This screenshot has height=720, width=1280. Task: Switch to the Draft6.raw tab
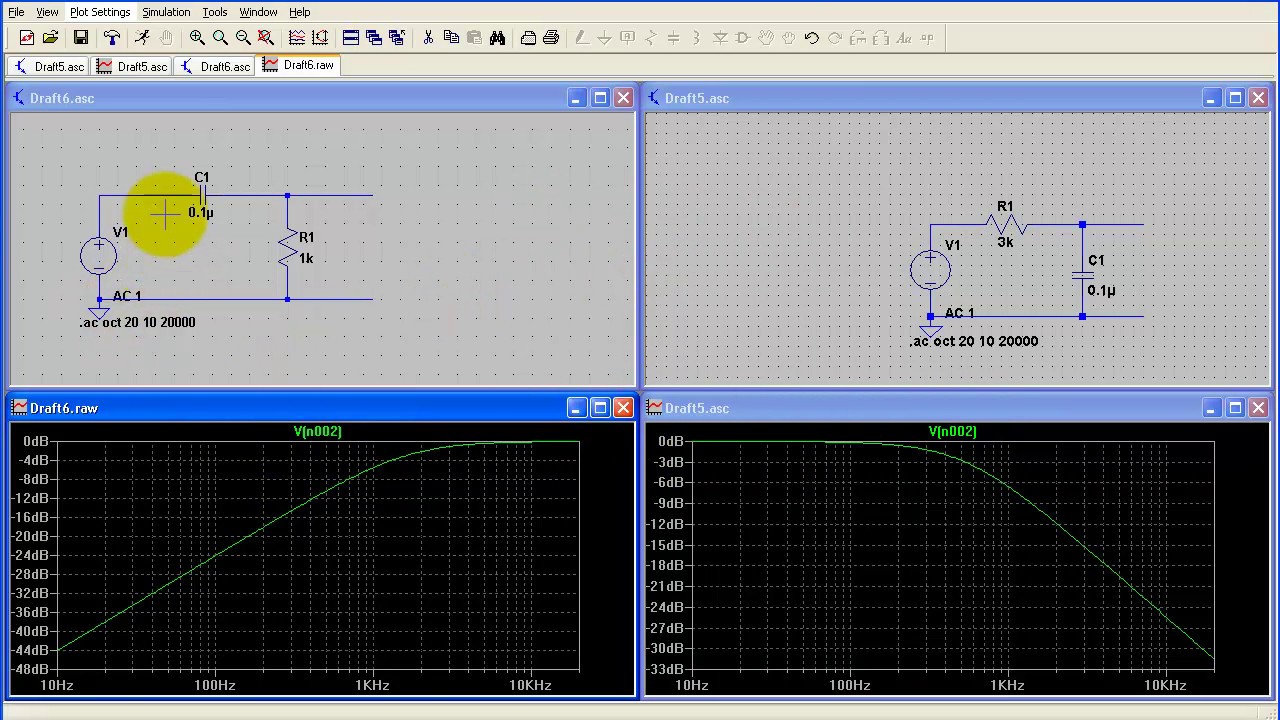pyautogui.click(x=298, y=65)
